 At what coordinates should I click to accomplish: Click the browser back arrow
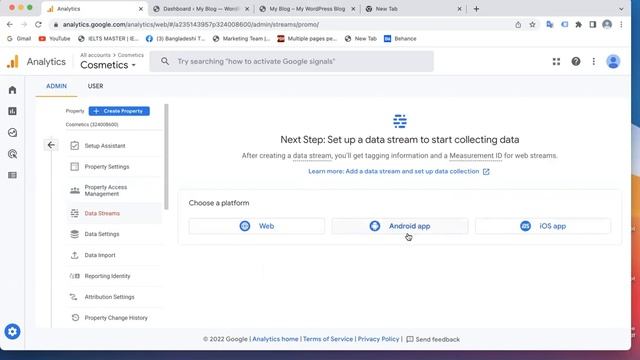(x=10, y=24)
